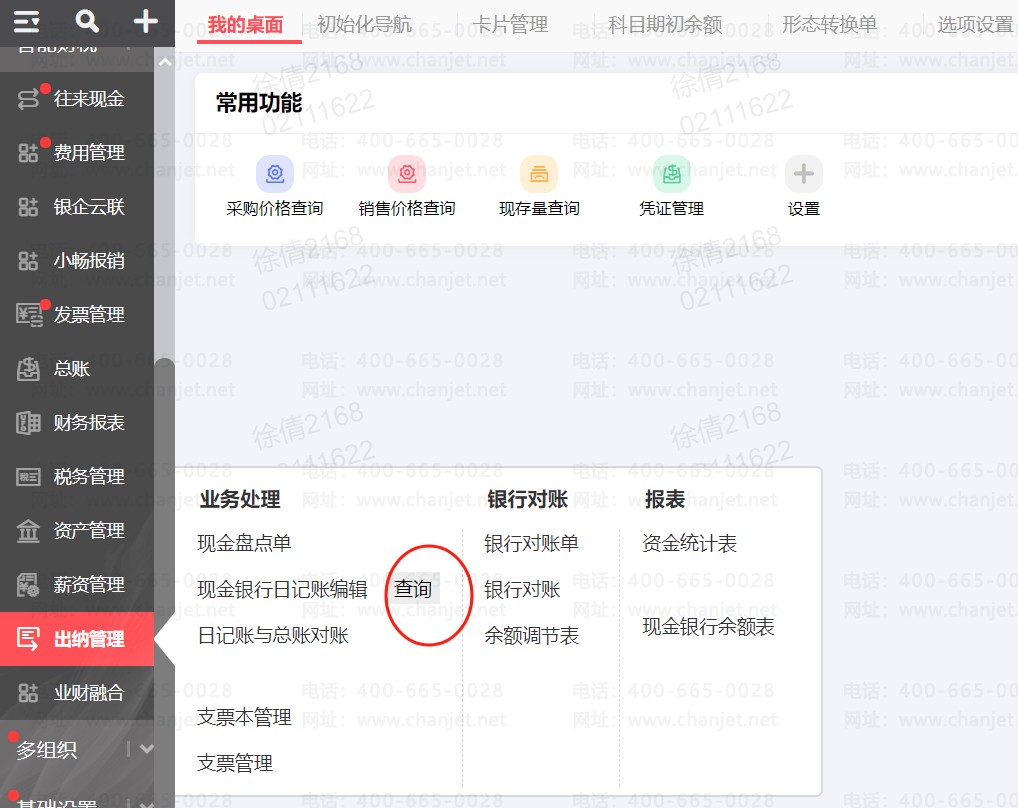Open 销售价格查询 shortcut icon
The width and height of the screenshot is (1018, 808).
(x=407, y=174)
